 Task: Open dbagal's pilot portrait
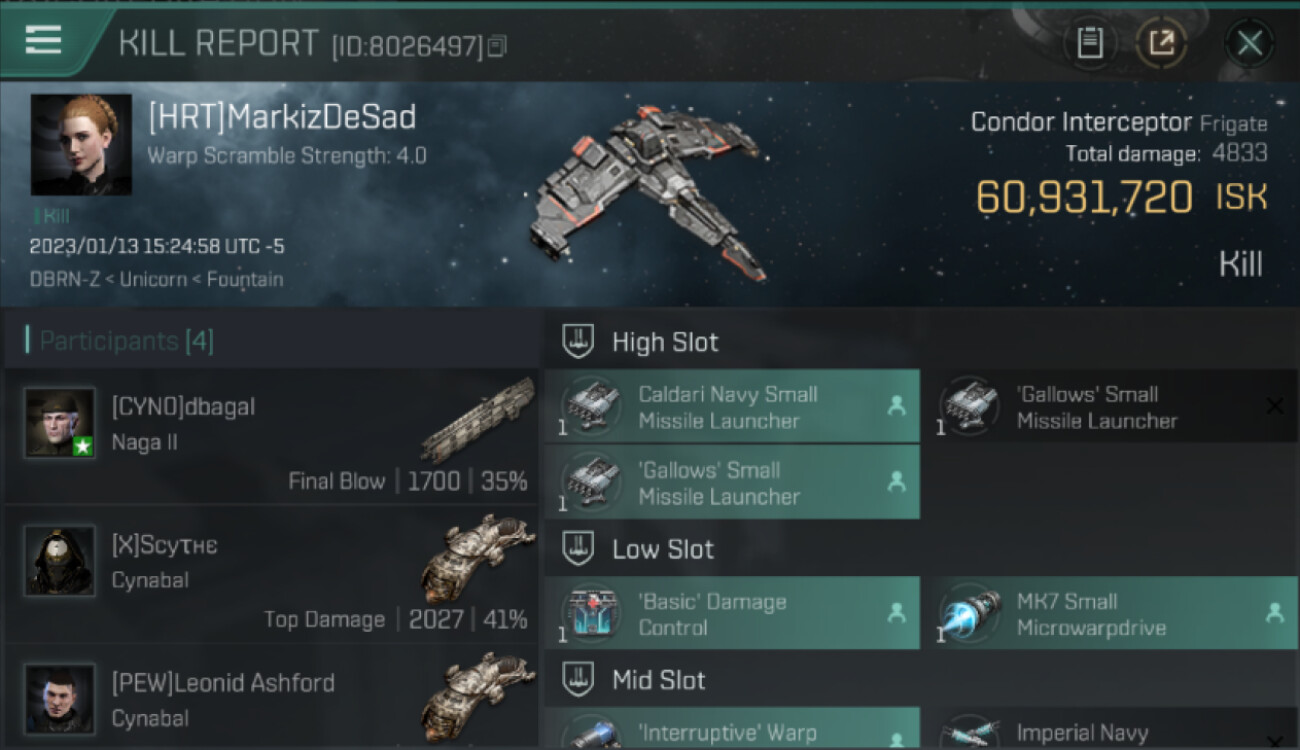coord(60,423)
